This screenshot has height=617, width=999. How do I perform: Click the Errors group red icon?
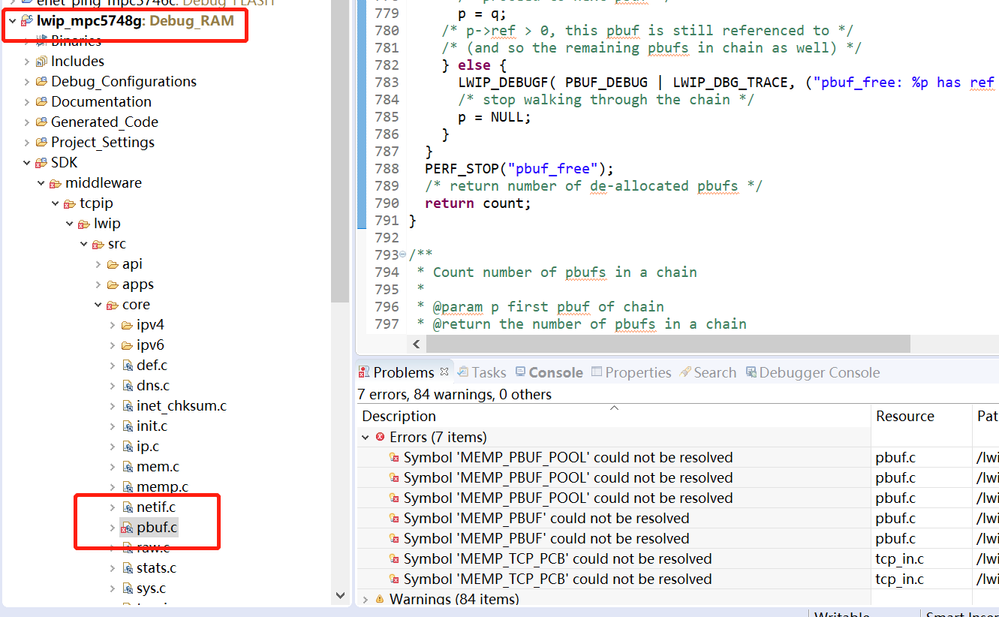pyautogui.click(x=380, y=437)
